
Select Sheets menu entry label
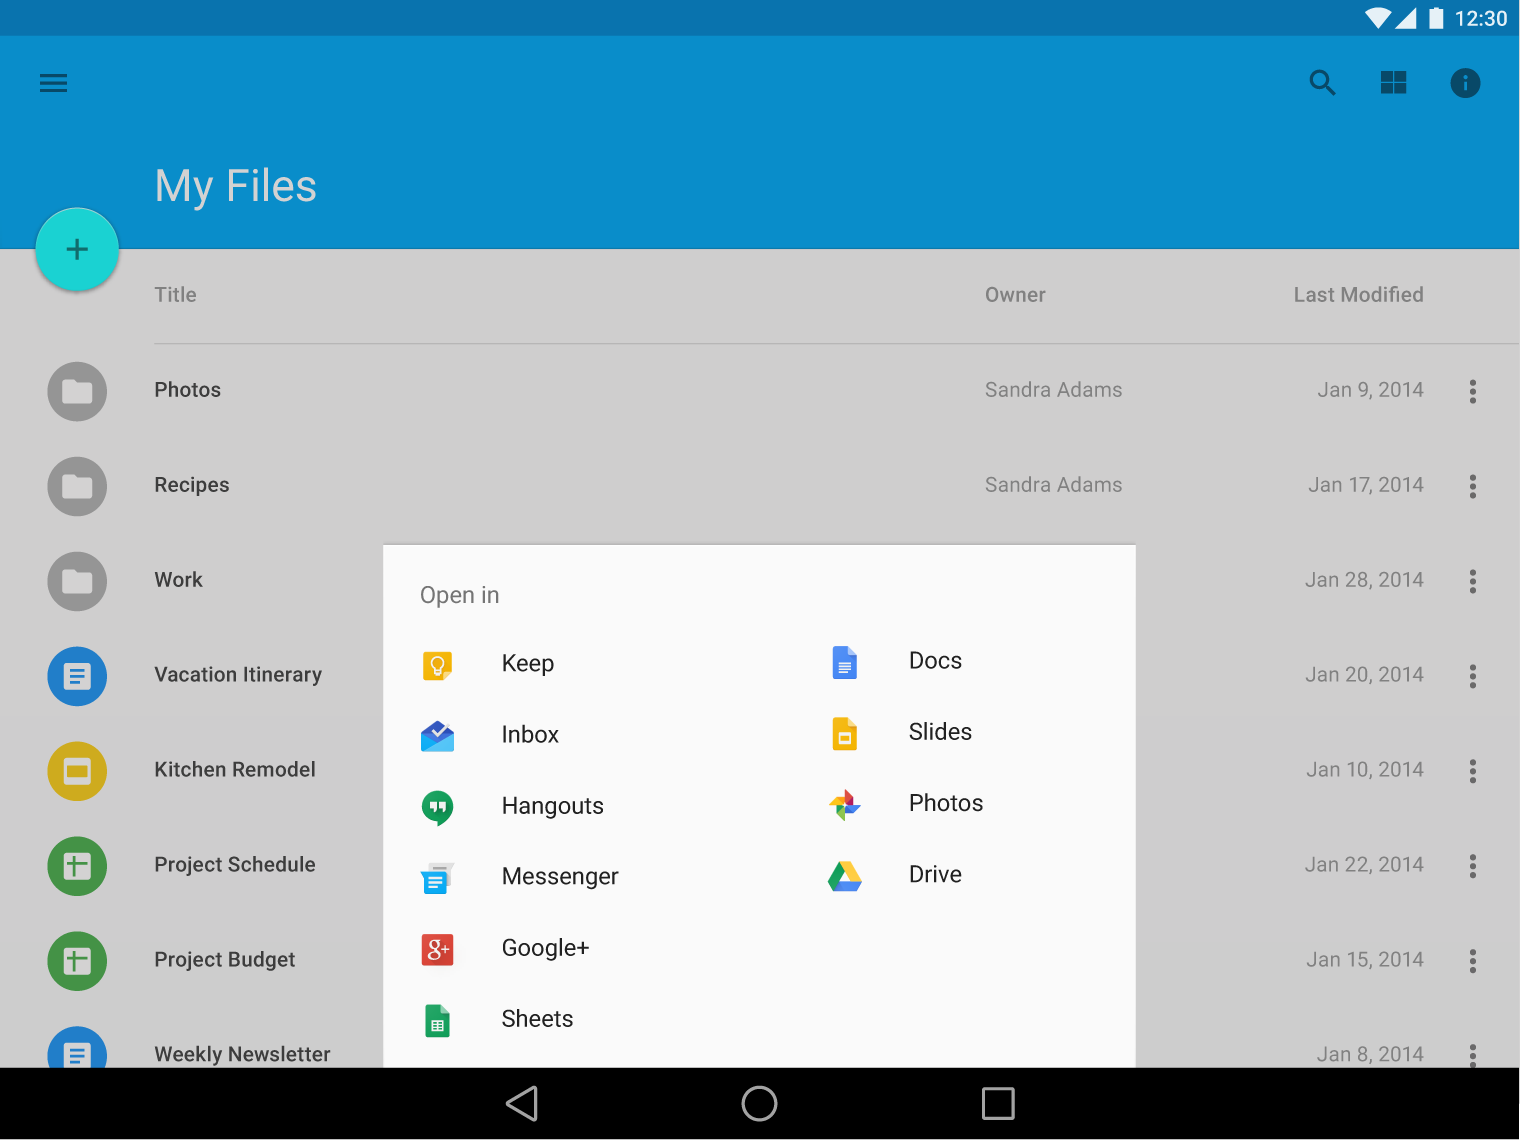(x=537, y=1019)
